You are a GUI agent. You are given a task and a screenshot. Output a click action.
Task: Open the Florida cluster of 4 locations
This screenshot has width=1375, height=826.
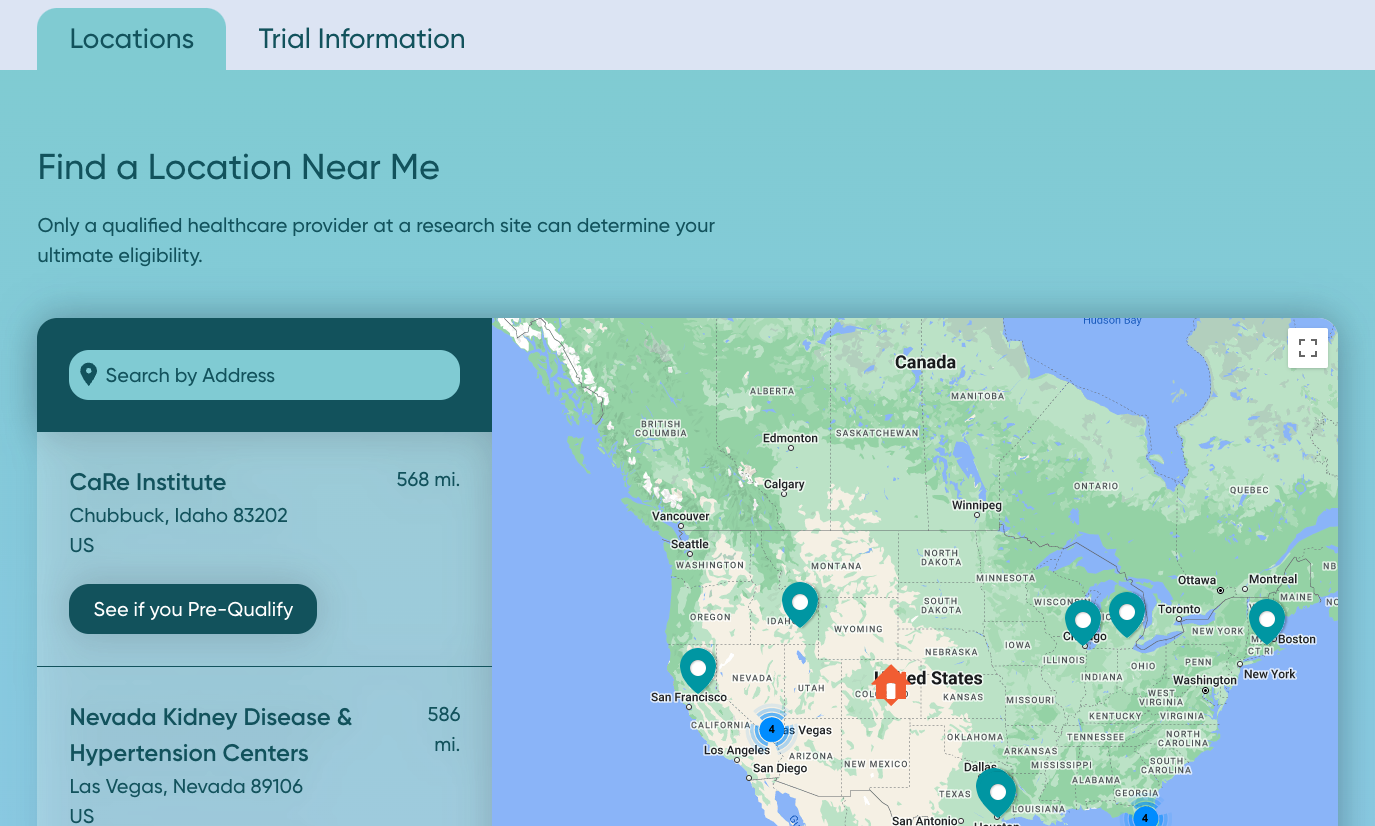pos(1145,816)
